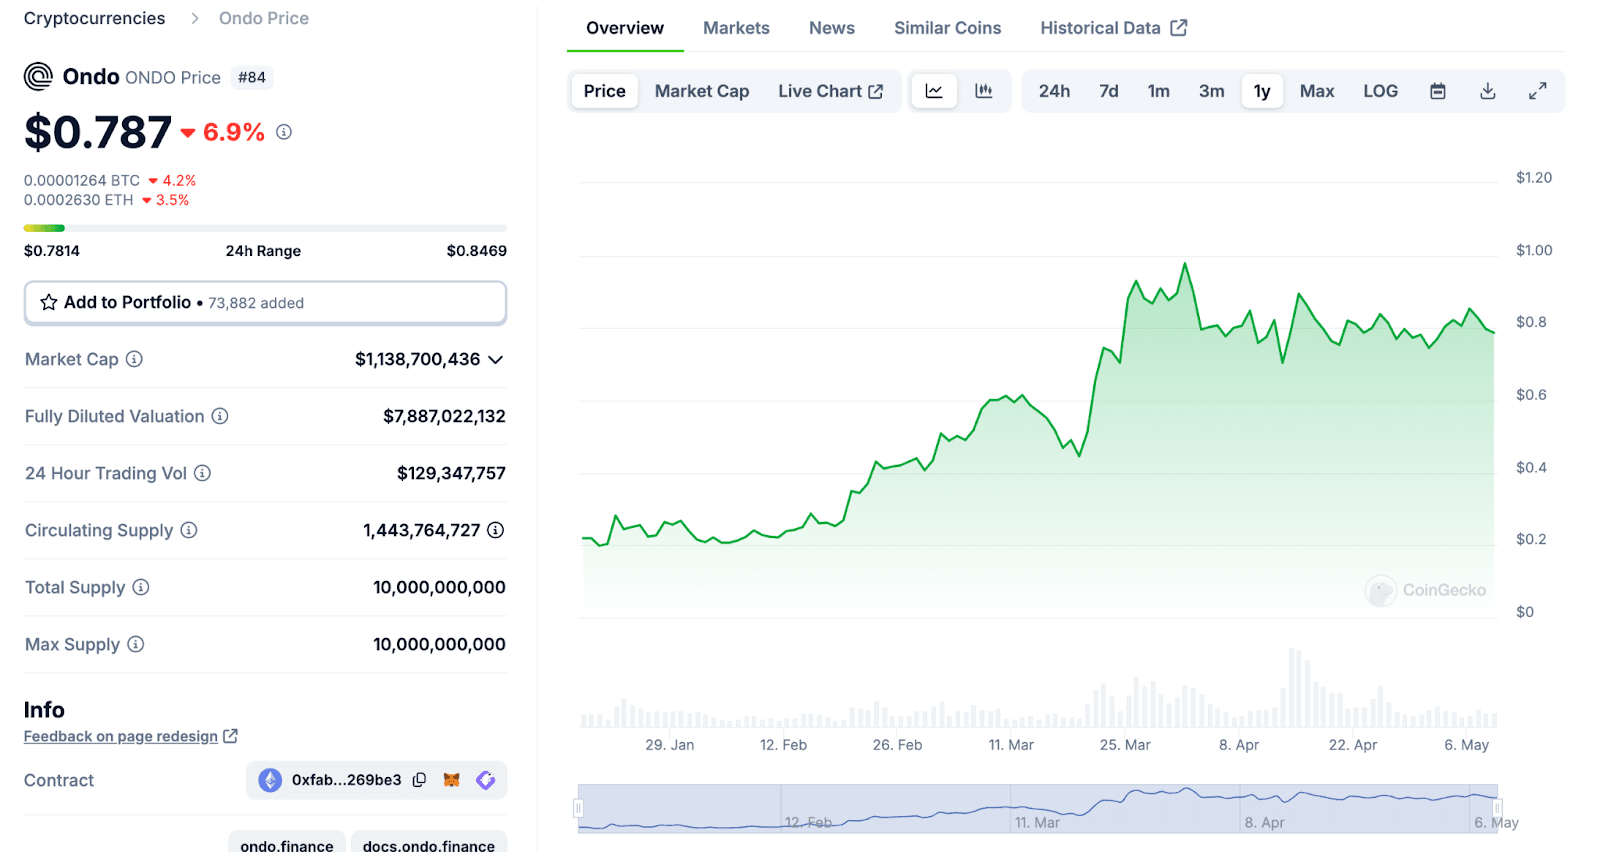Copy the contract address

pos(420,780)
